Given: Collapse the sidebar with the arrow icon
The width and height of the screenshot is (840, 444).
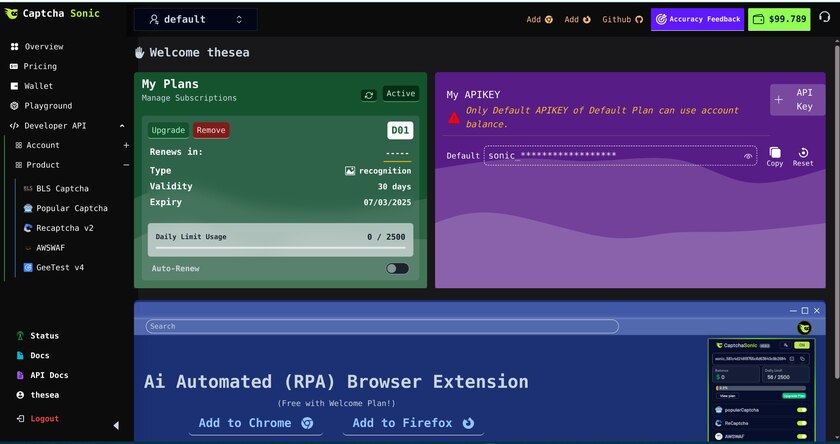Looking at the screenshot, I should (115, 425).
